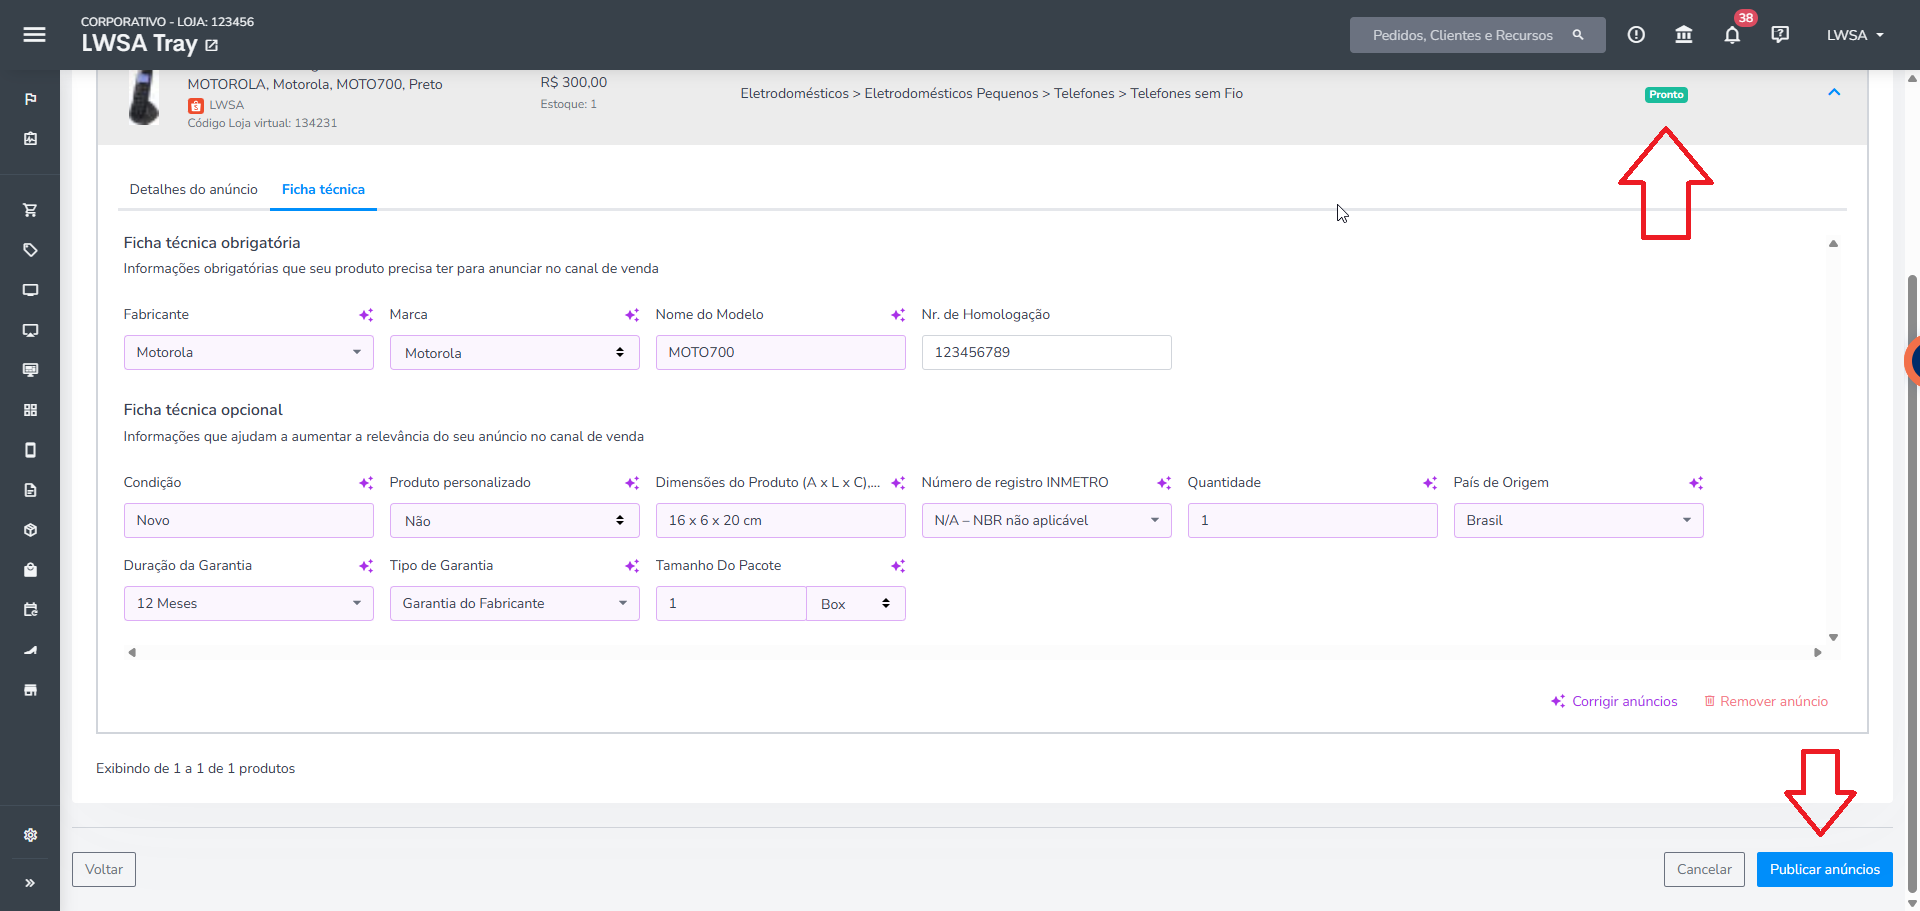
Task: Open the grid modules sidebar icon
Action: coord(31,410)
